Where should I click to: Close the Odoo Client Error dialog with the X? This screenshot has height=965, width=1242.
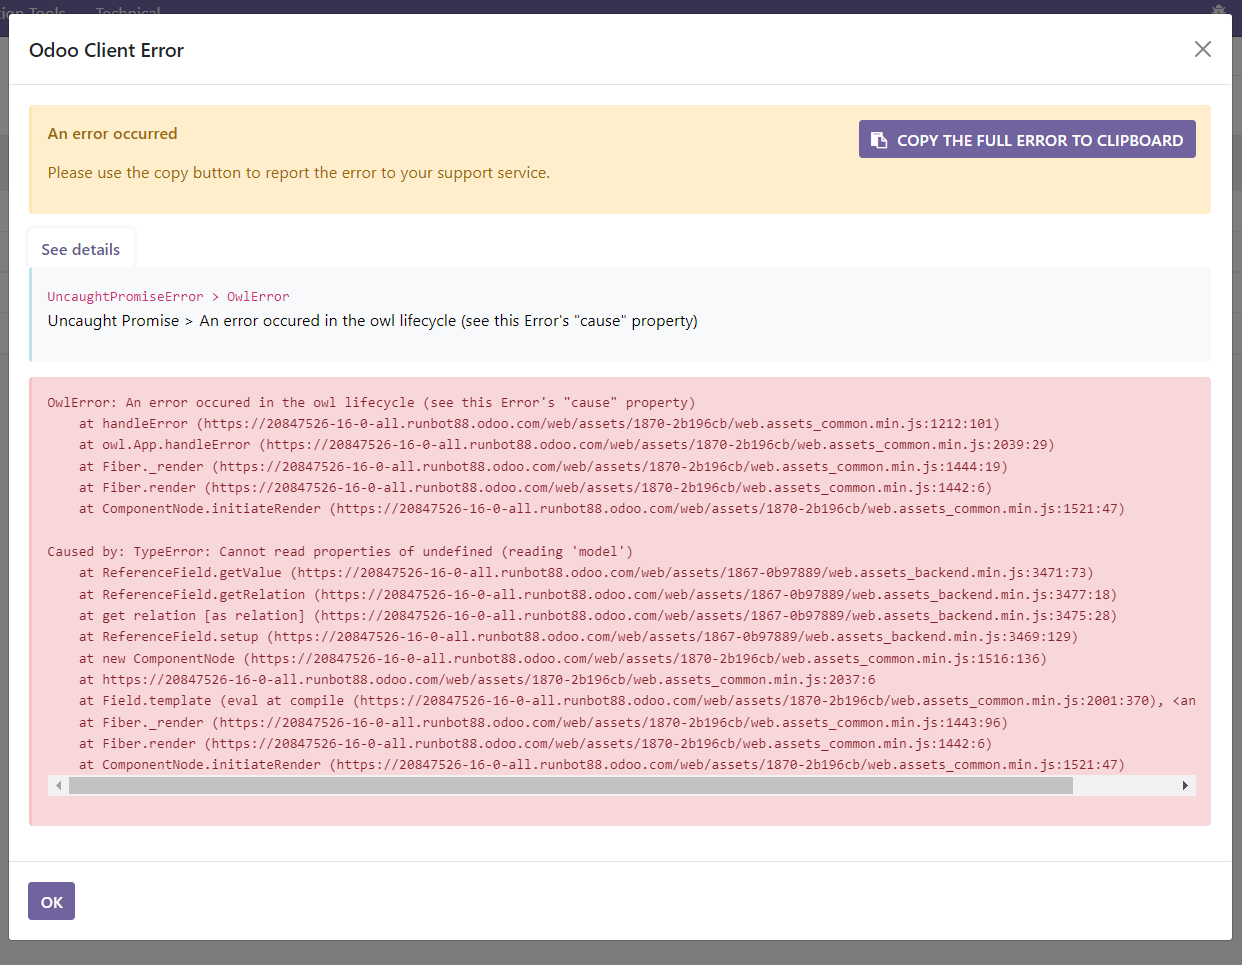point(1203,49)
